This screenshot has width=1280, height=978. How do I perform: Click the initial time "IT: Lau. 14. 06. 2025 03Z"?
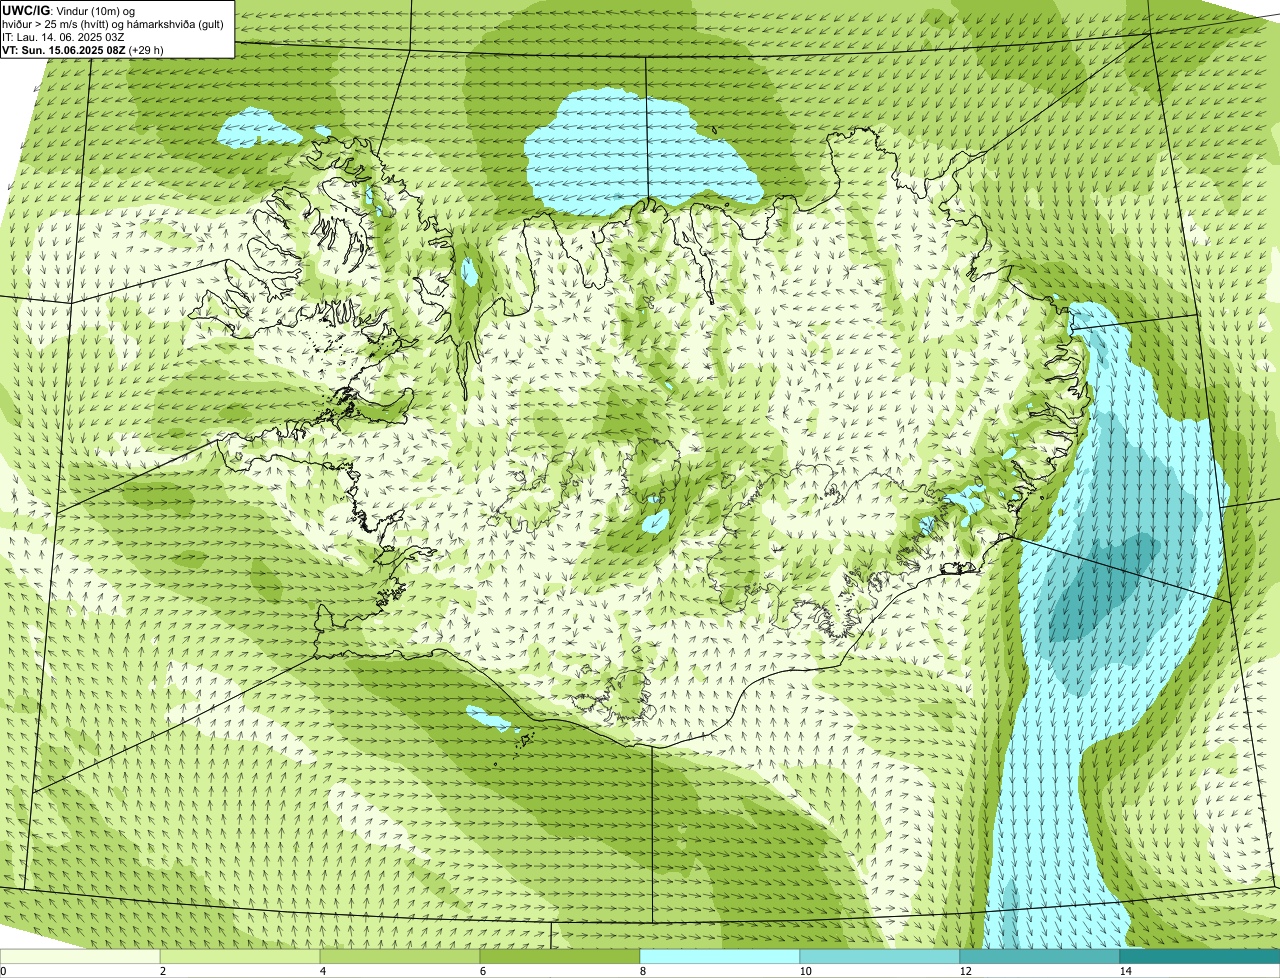tap(65, 36)
